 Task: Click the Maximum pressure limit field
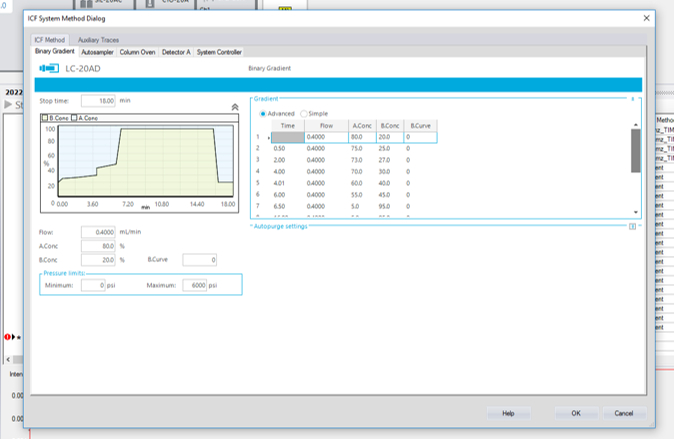point(194,285)
